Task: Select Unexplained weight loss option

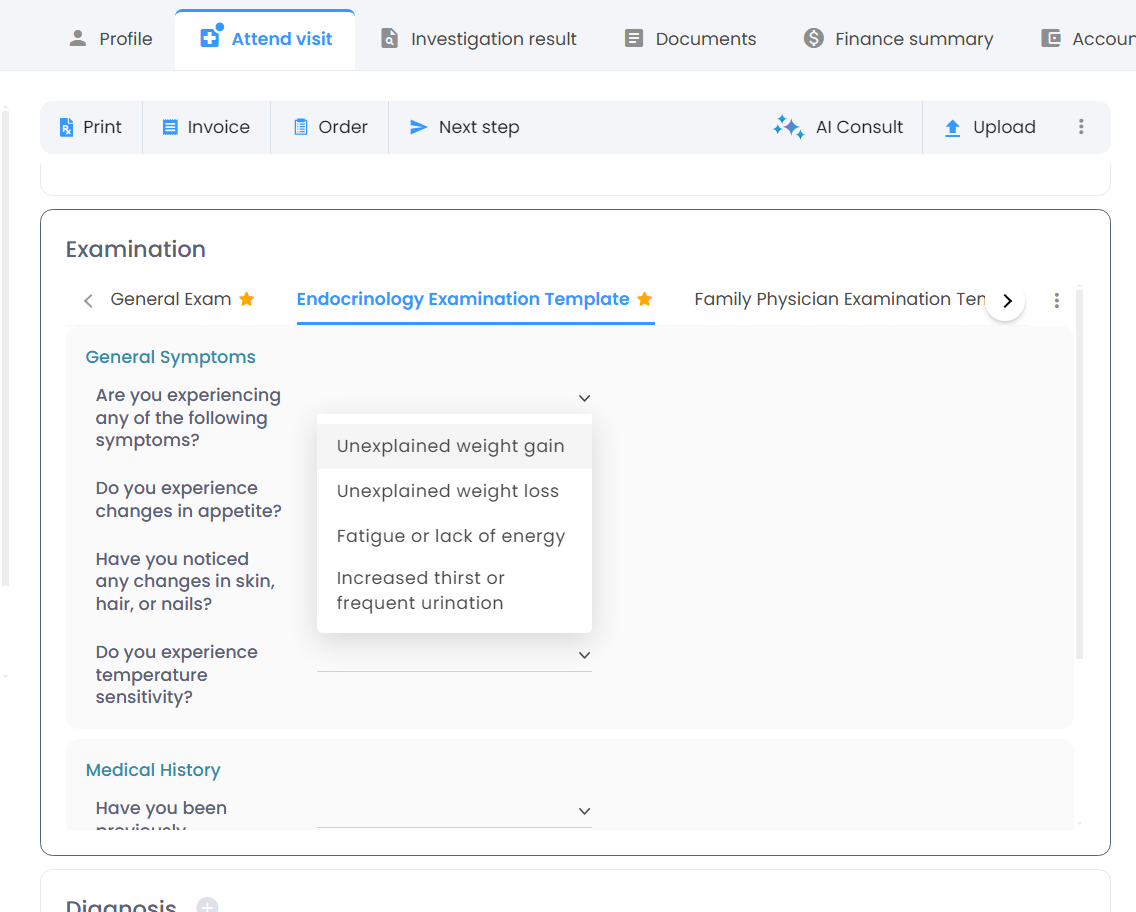Action: click(448, 491)
